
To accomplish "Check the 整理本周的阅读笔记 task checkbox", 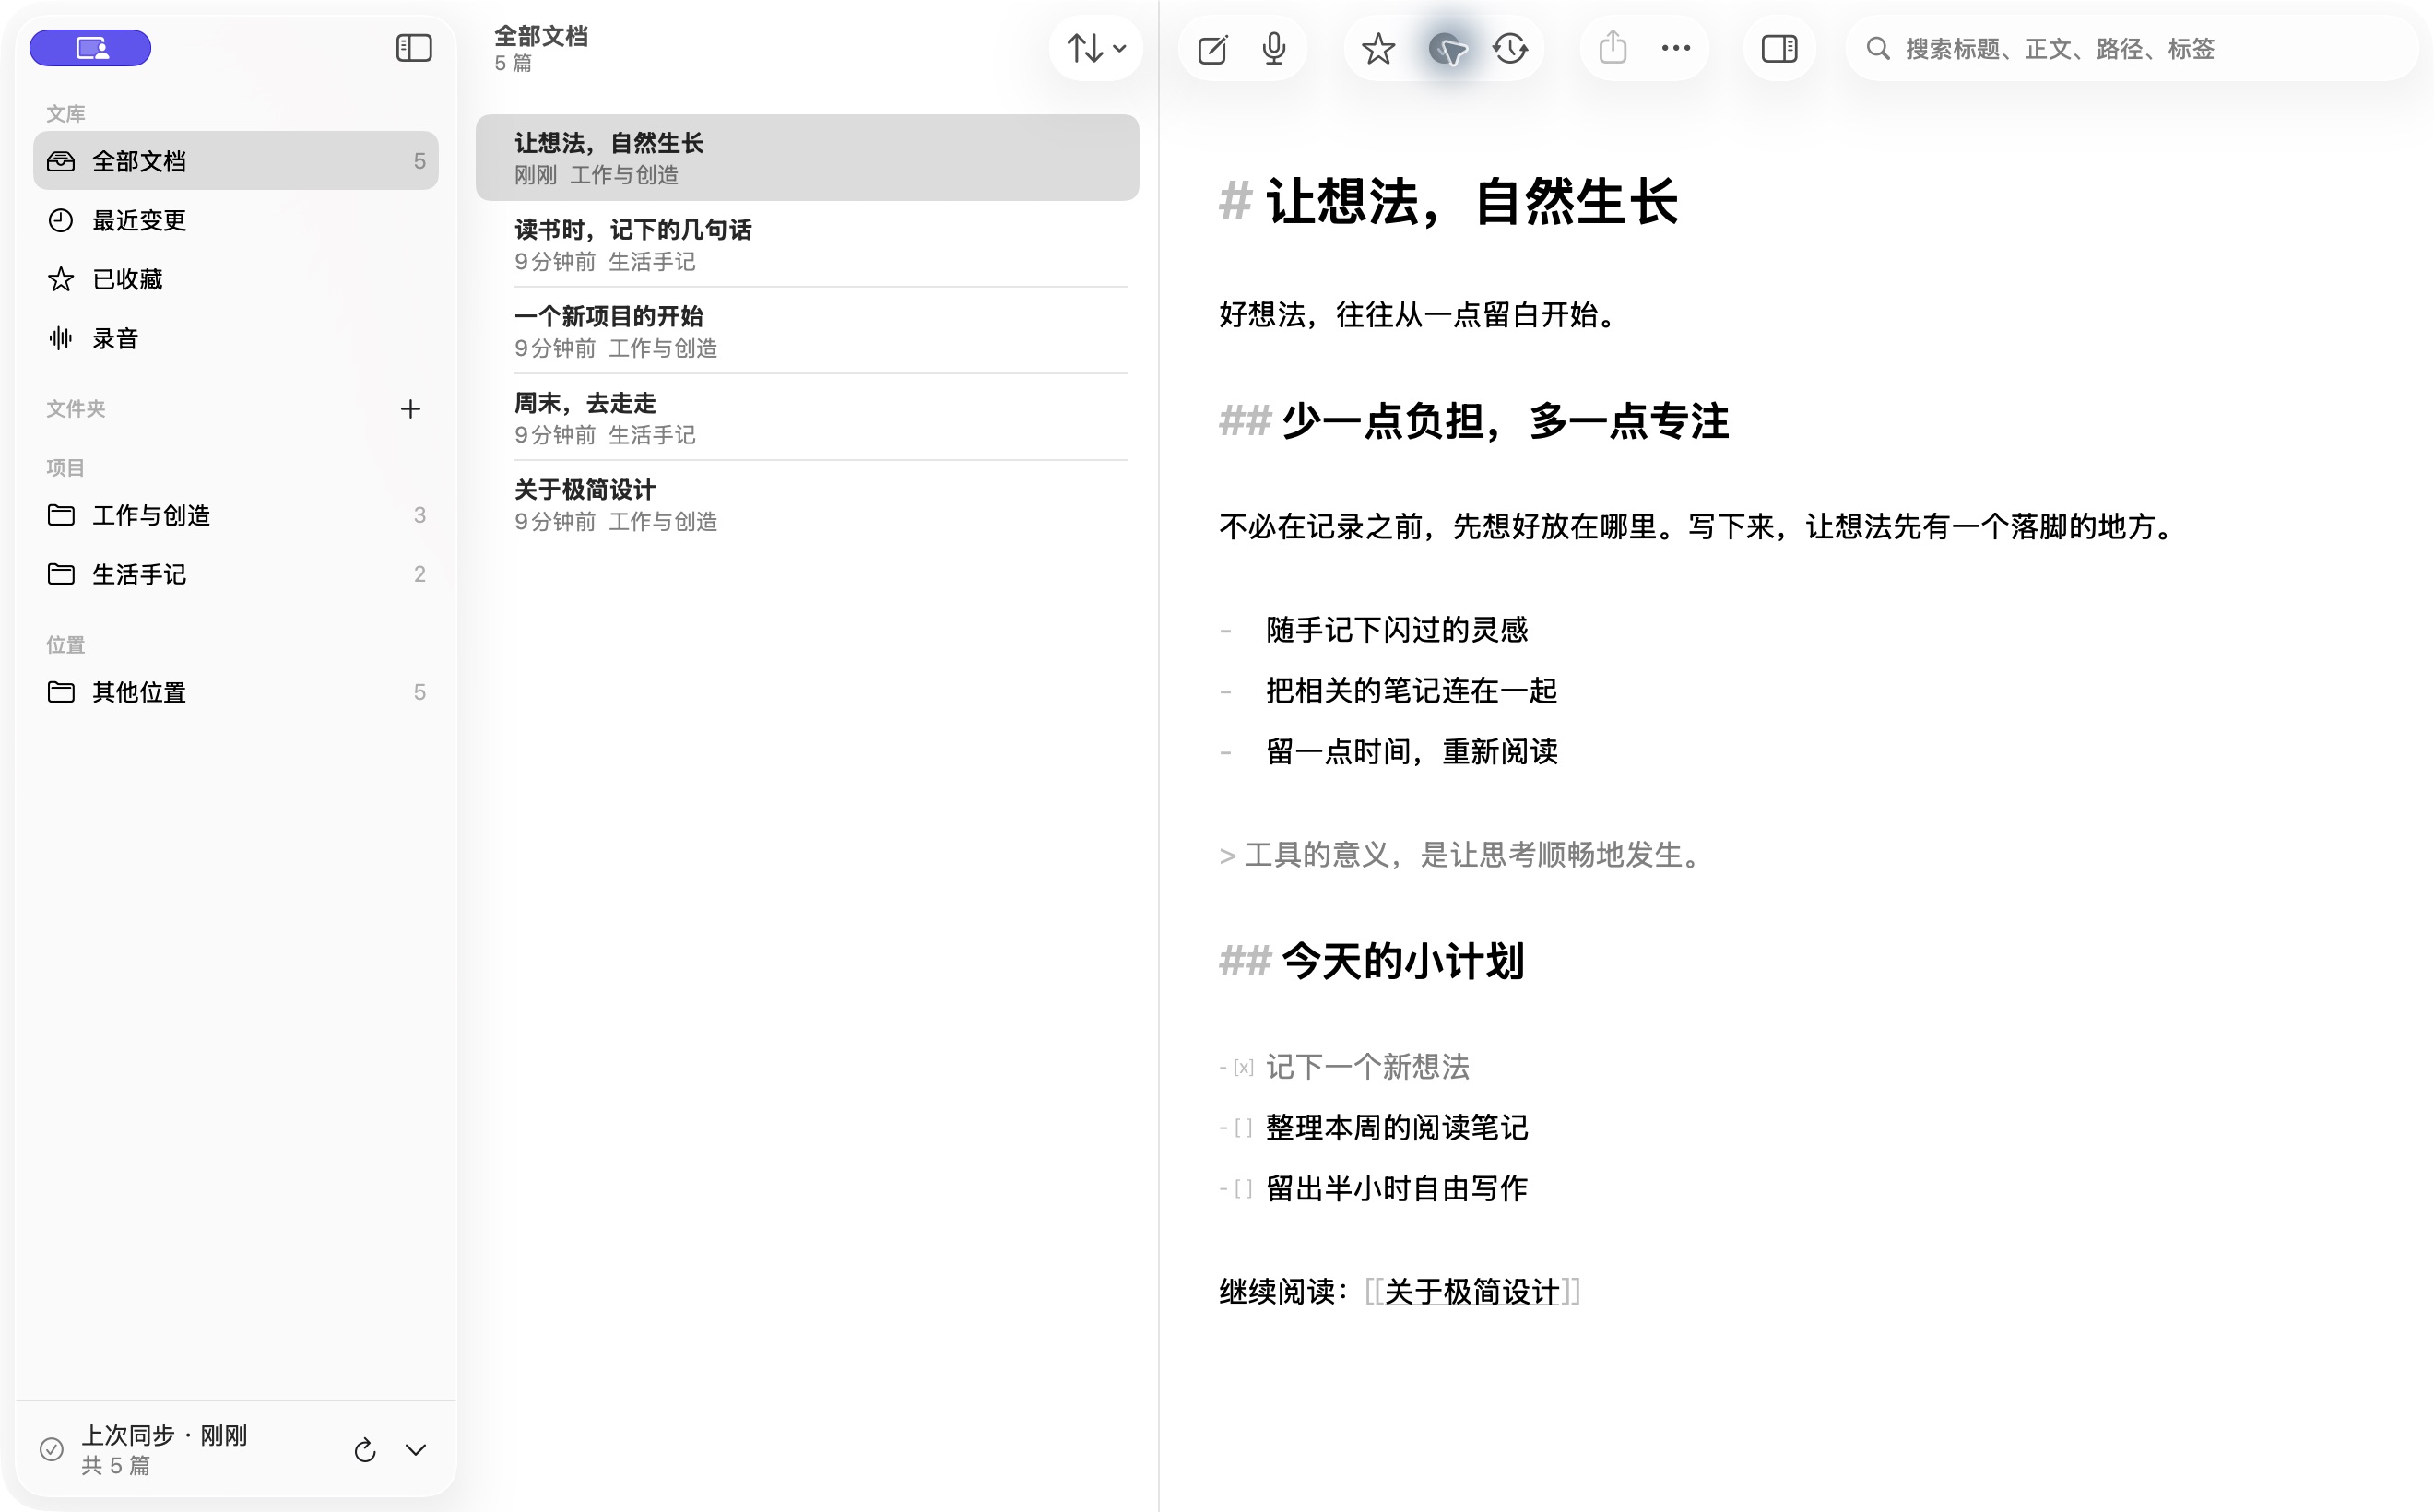I will (1243, 1128).
